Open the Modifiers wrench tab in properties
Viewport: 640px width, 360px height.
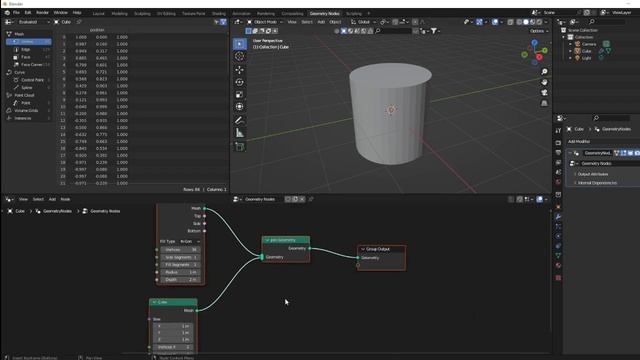tap(558, 216)
